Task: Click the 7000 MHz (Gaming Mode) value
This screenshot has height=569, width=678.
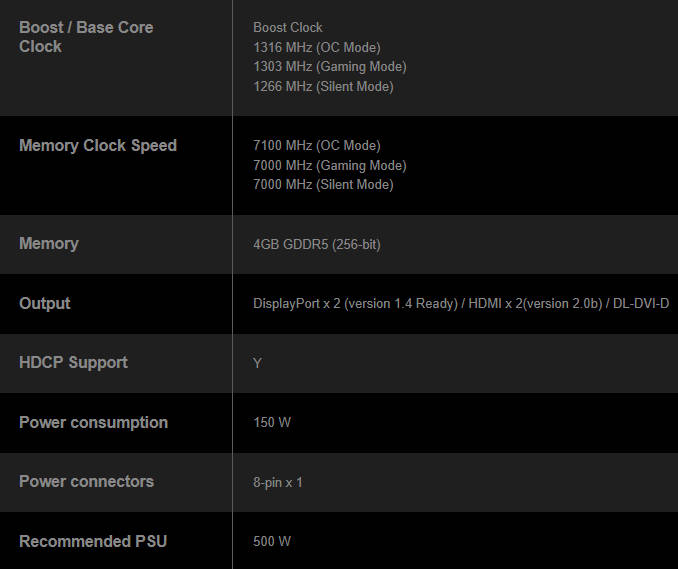Action: 330,165
